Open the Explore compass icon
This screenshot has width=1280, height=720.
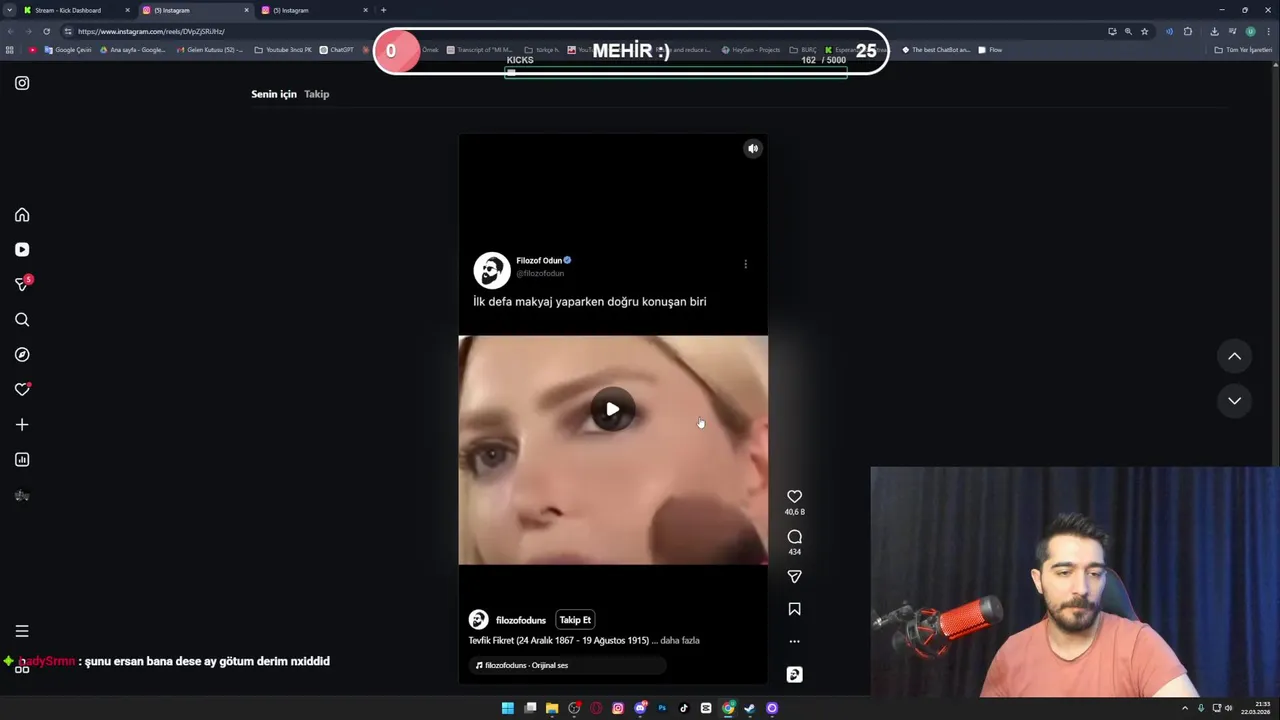(x=22, y=355)
